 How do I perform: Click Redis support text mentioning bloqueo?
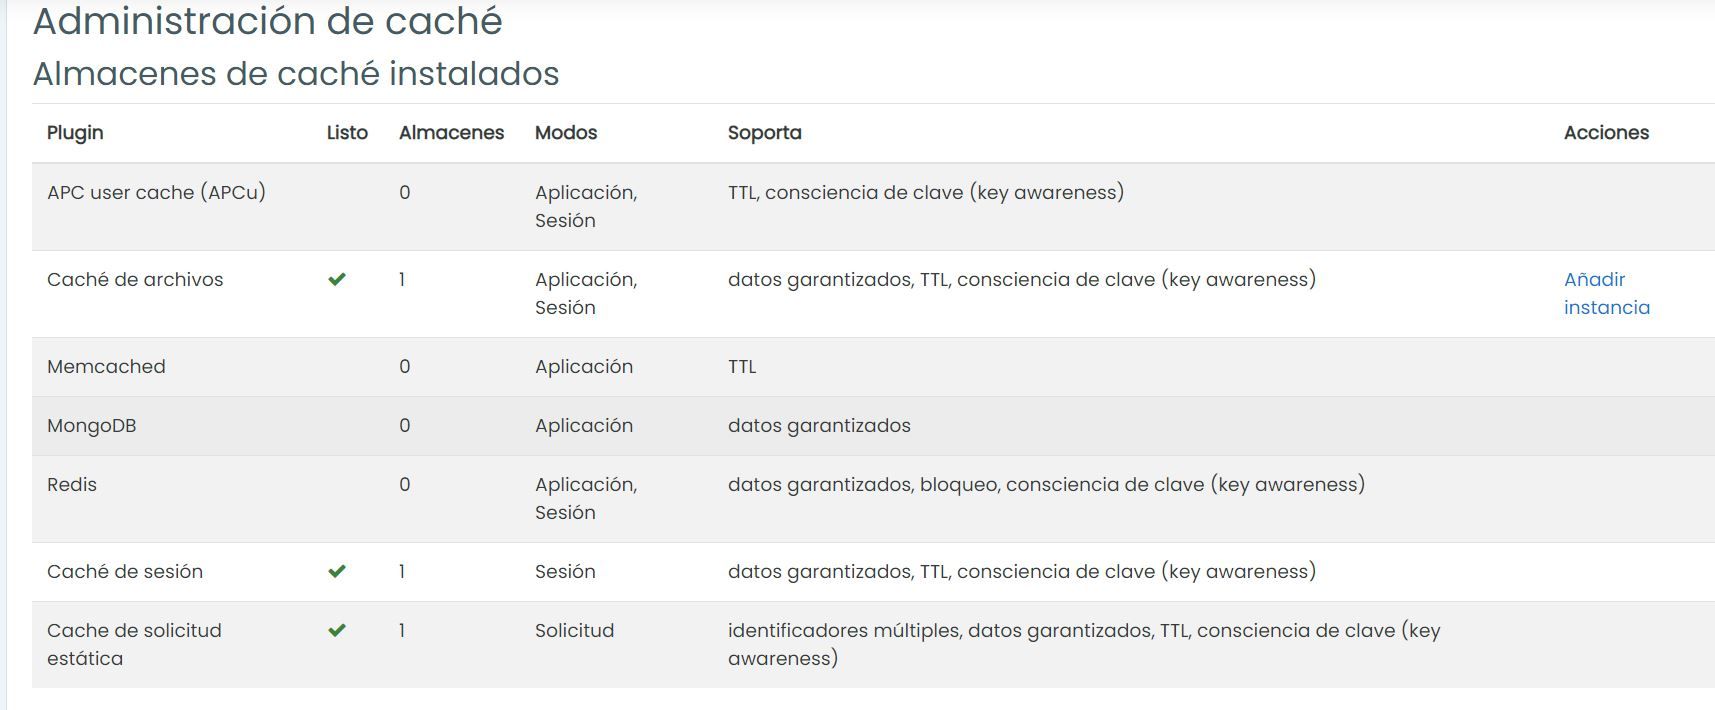pos(1046,484)
